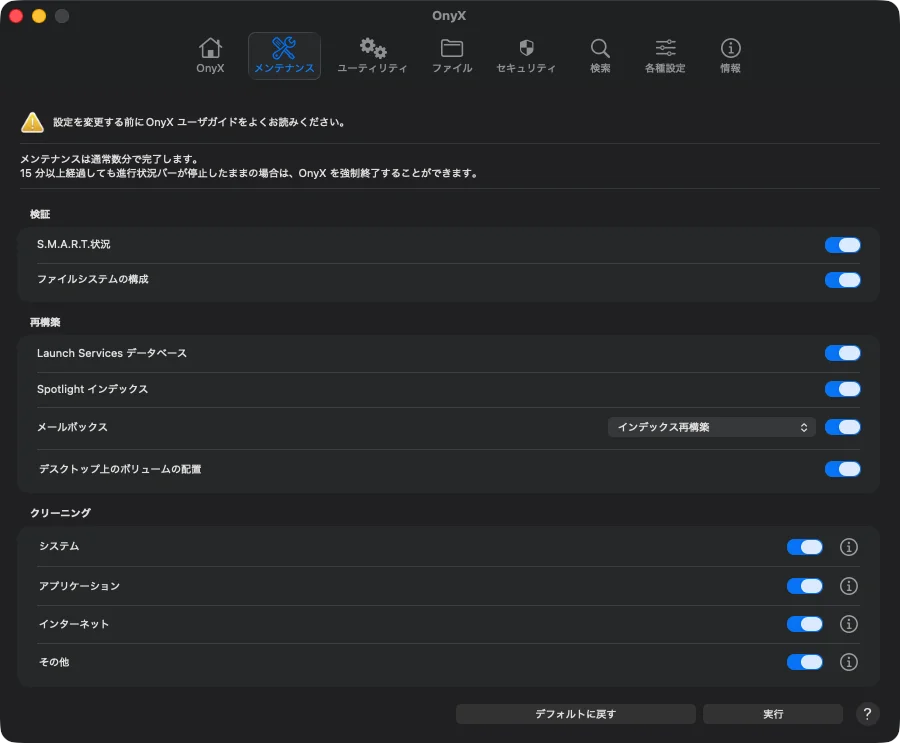Click the 再構築 section heading

[x=45, y=322]
